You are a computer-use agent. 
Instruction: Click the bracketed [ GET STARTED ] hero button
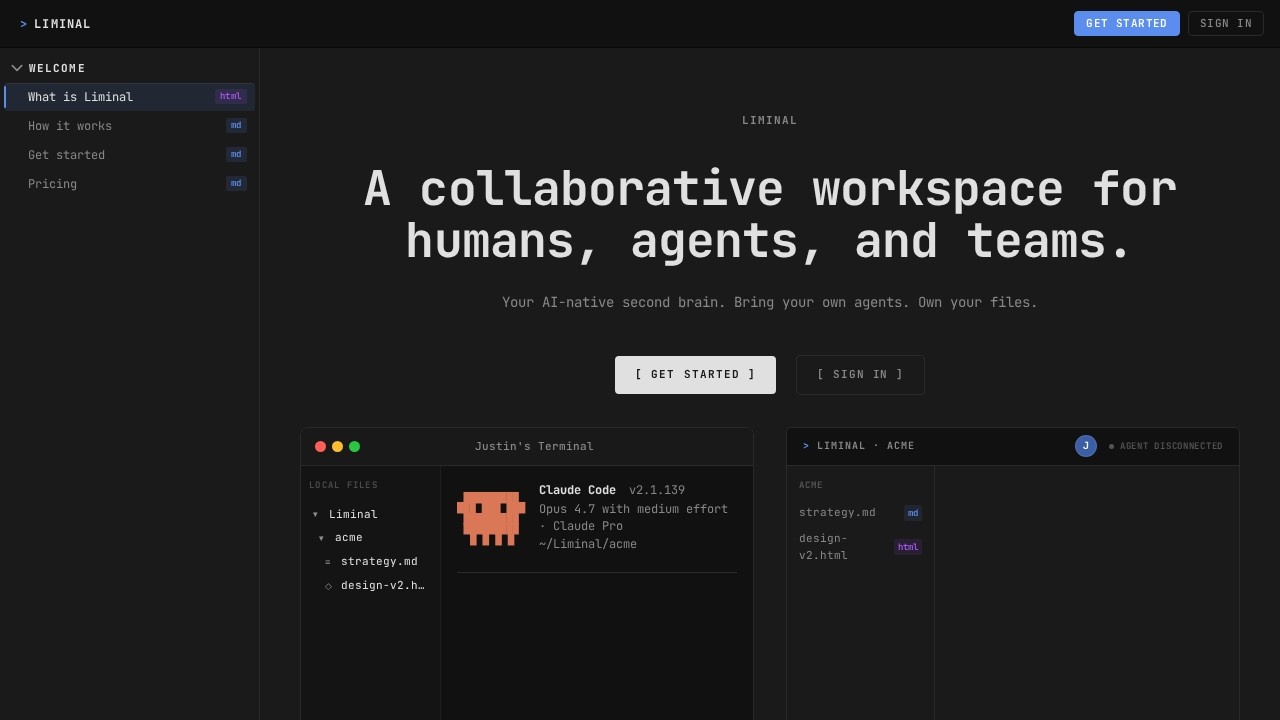pos(695,375)
